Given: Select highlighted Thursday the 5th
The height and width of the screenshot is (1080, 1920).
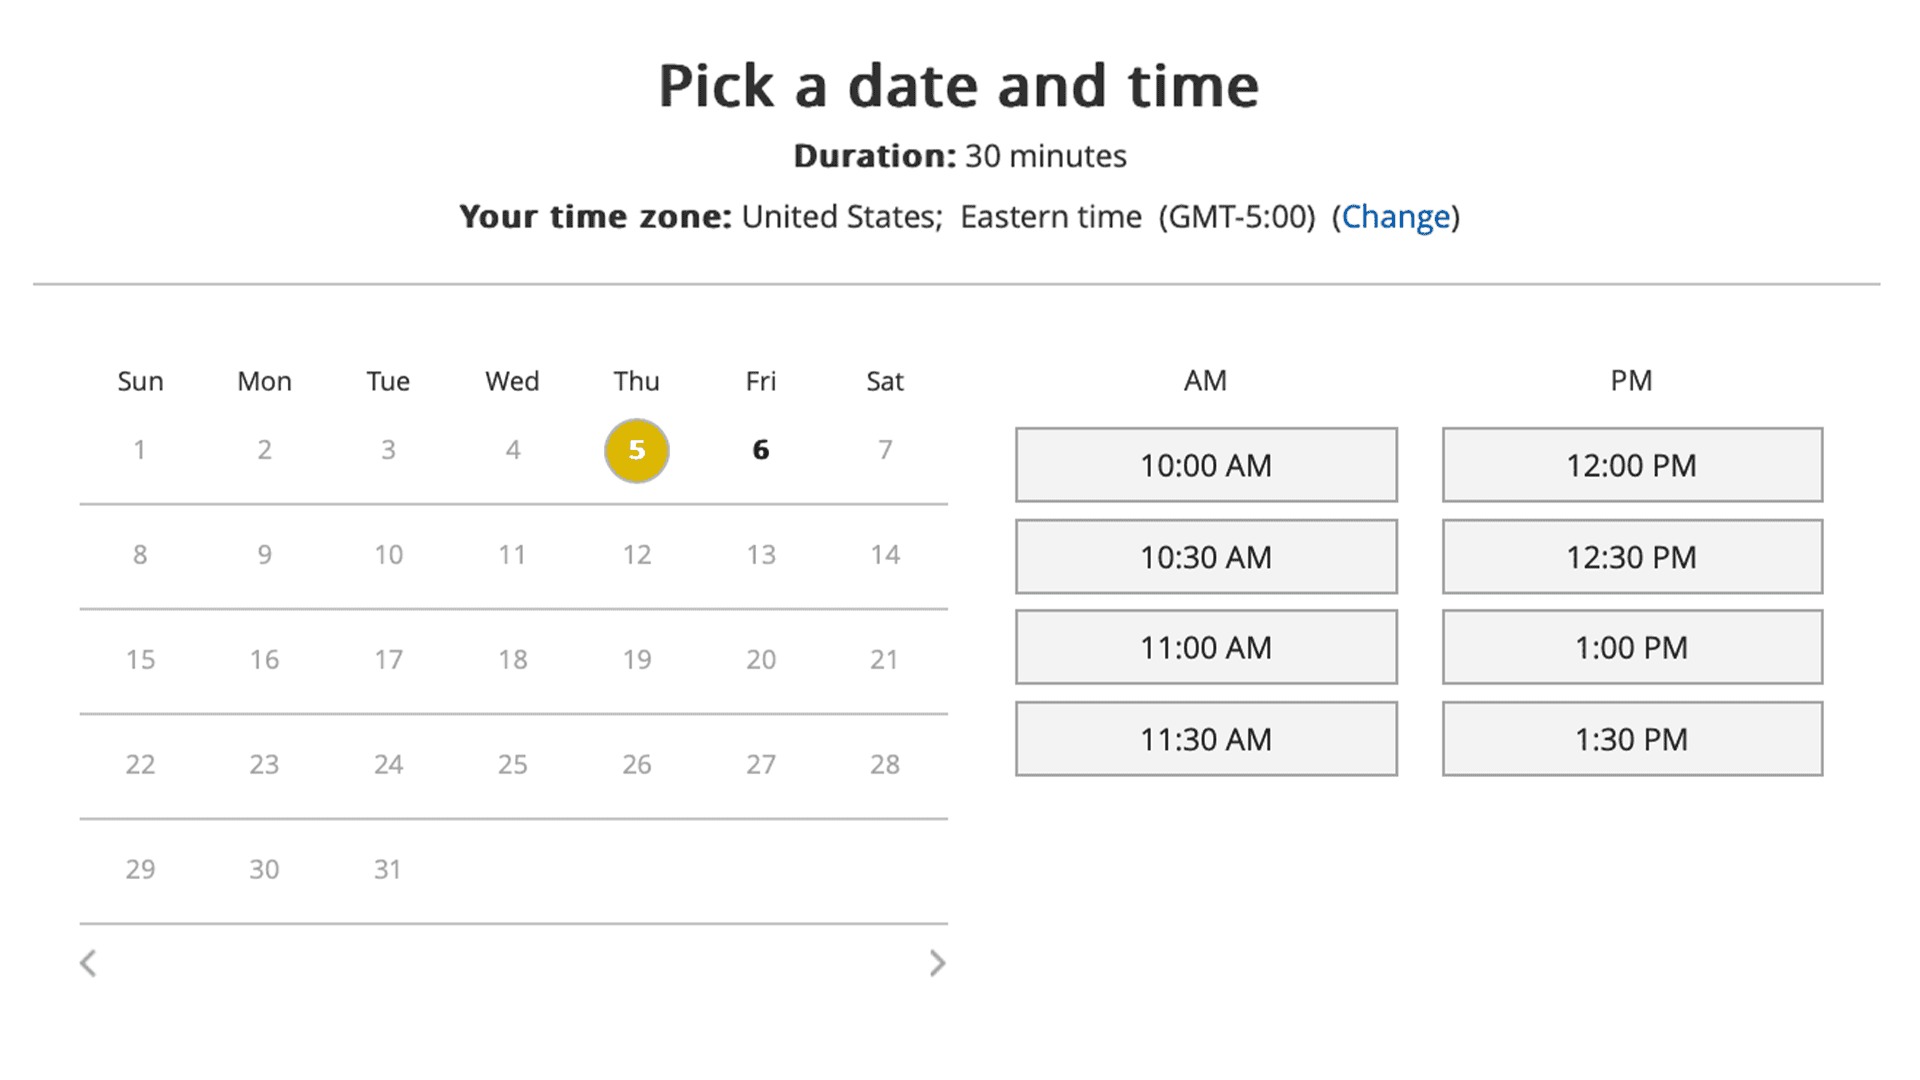Looking at the screenshot, I should 637,450.
